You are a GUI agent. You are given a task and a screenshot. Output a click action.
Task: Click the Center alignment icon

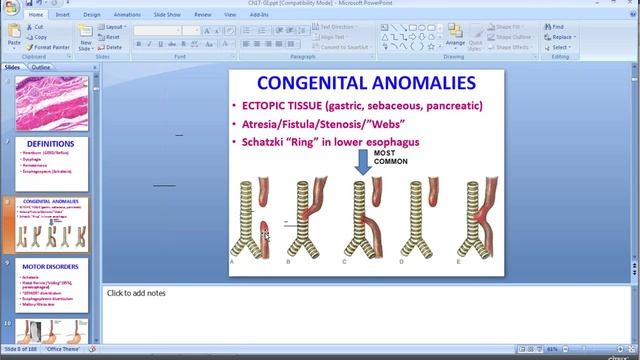click(257, 44)
